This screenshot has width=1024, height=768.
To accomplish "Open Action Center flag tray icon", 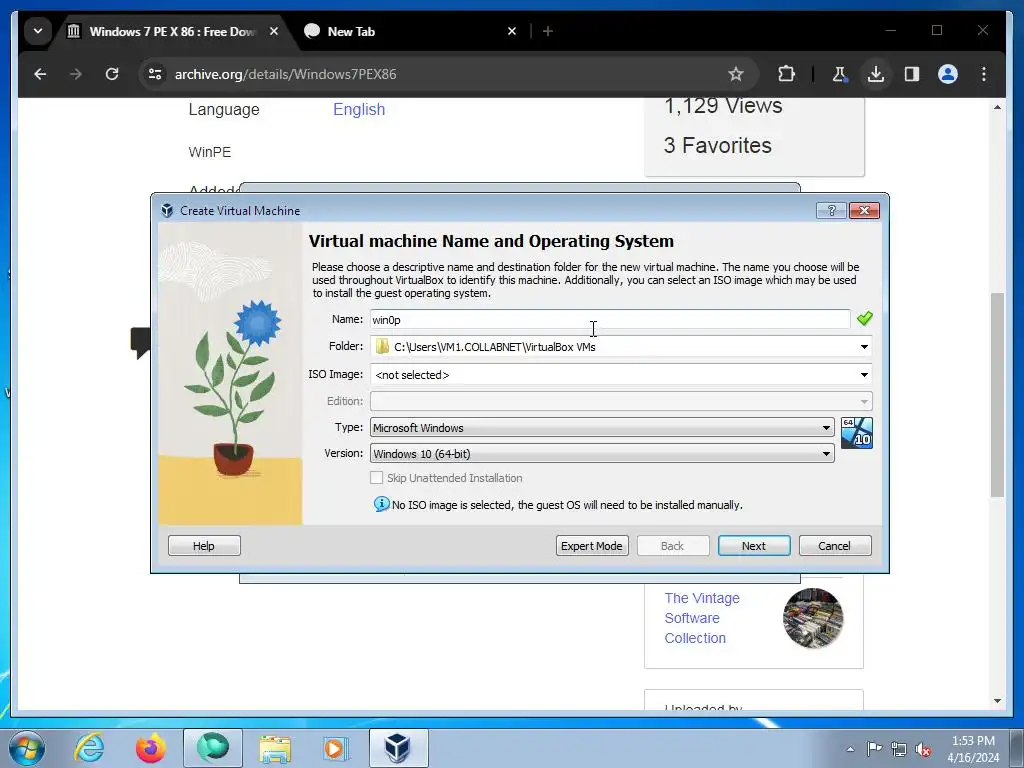I will pyautogui.click(x=874, y=749).
